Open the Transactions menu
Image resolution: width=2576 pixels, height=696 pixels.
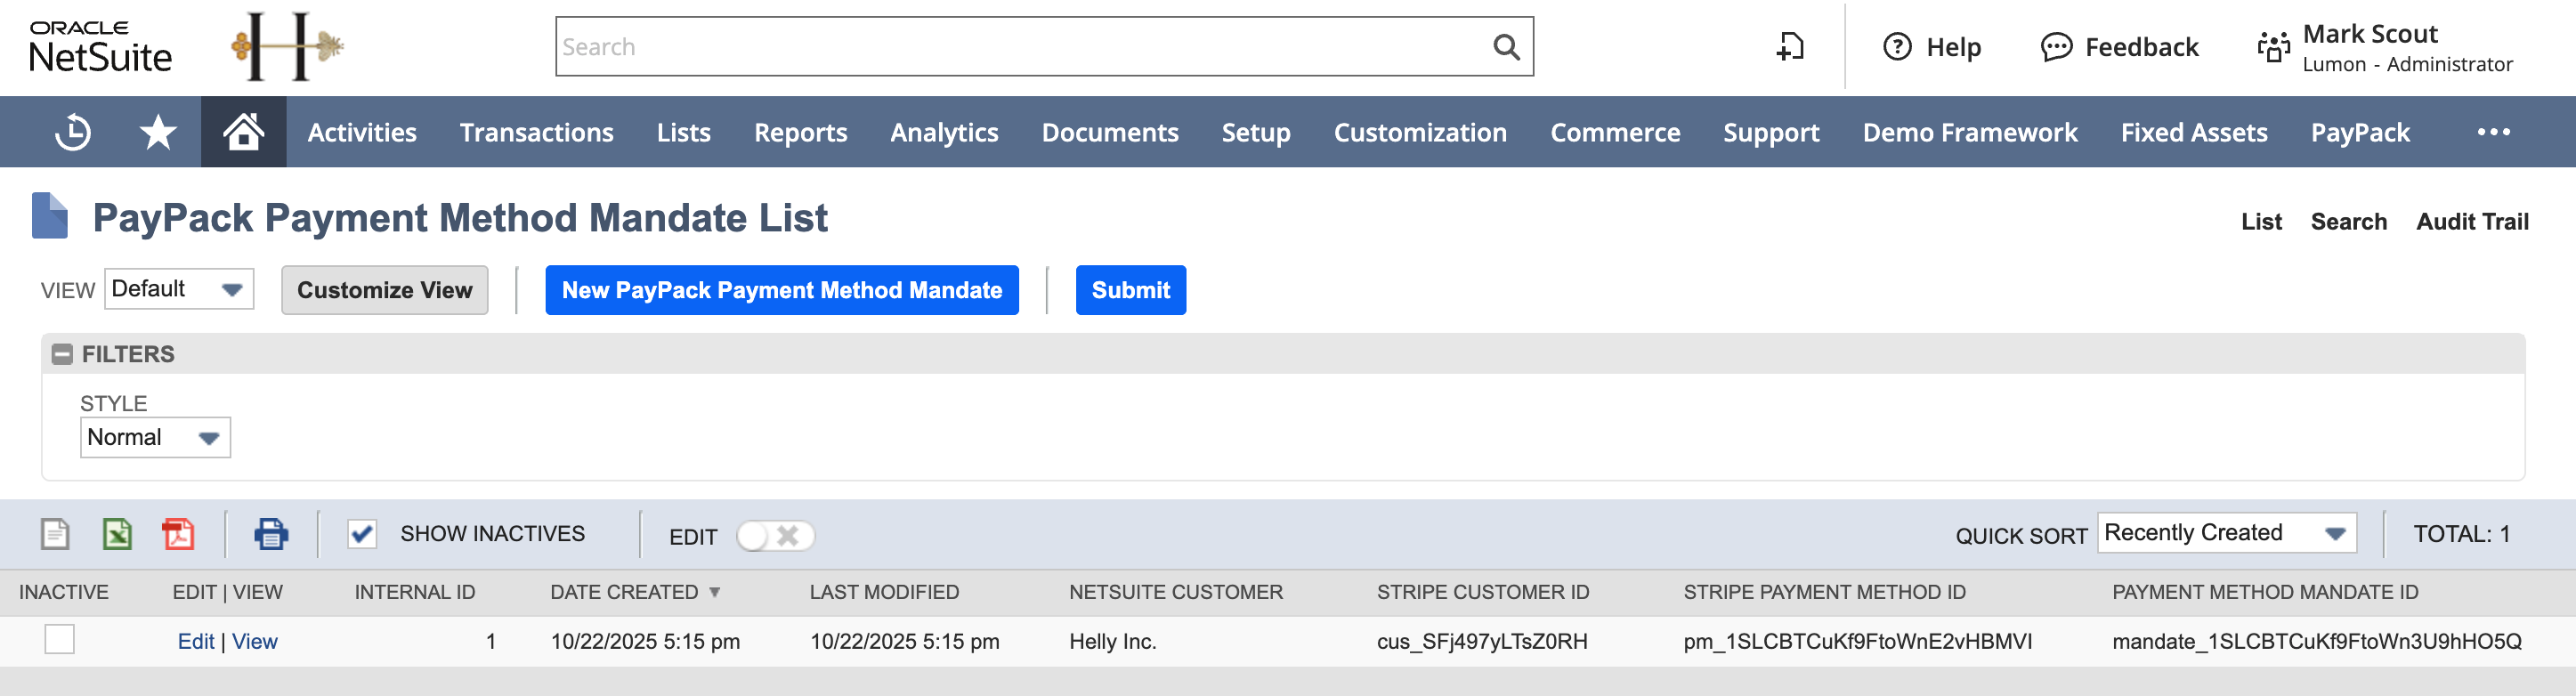click(x=536, y=132)
